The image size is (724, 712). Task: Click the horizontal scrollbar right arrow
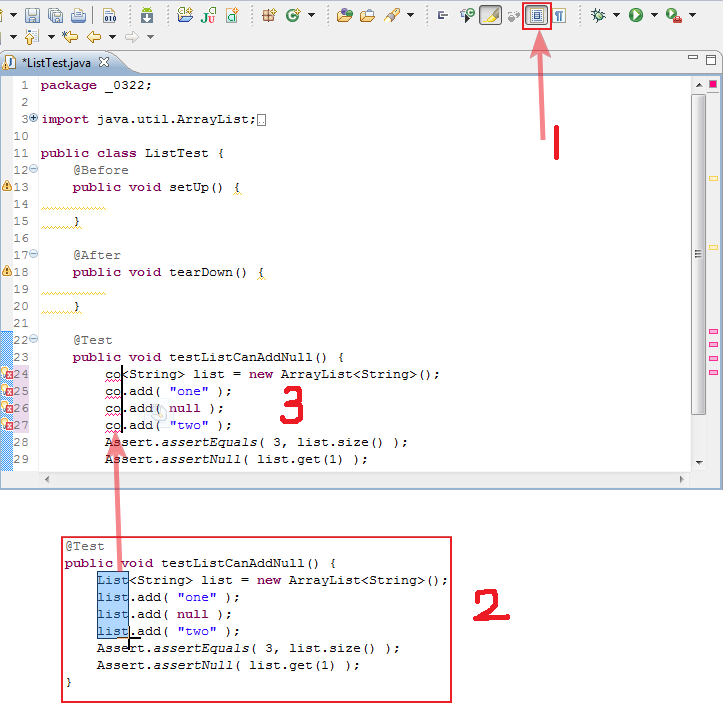682,479
